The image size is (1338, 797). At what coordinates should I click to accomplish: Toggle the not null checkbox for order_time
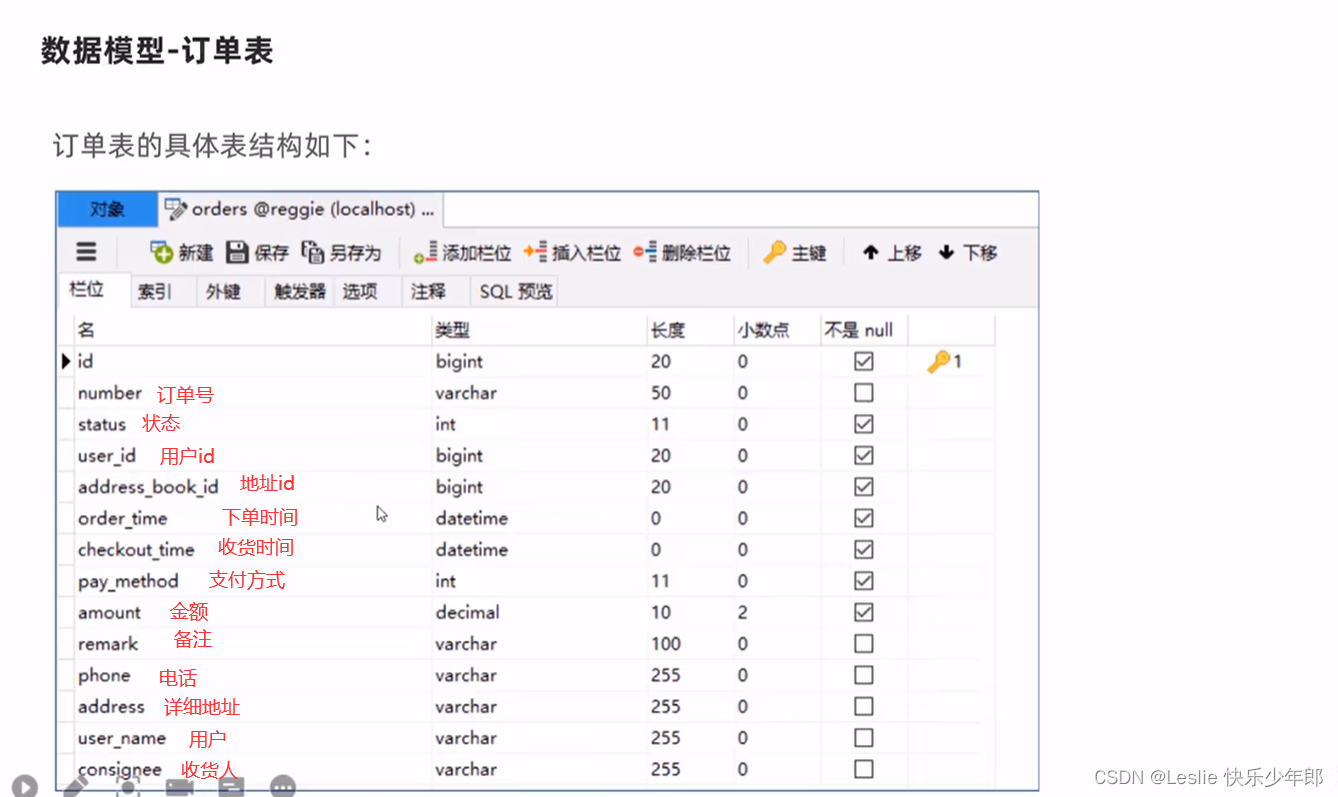point(864,518)
